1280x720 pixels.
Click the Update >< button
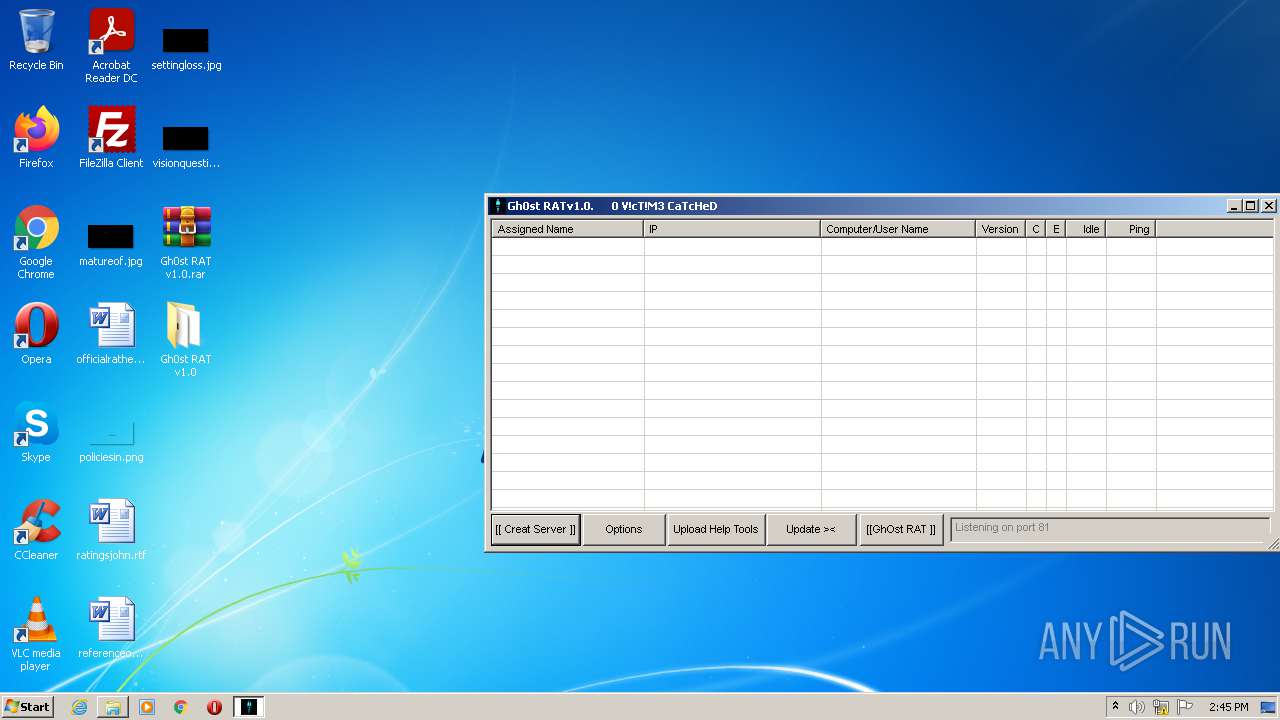(x=810, y=529)
